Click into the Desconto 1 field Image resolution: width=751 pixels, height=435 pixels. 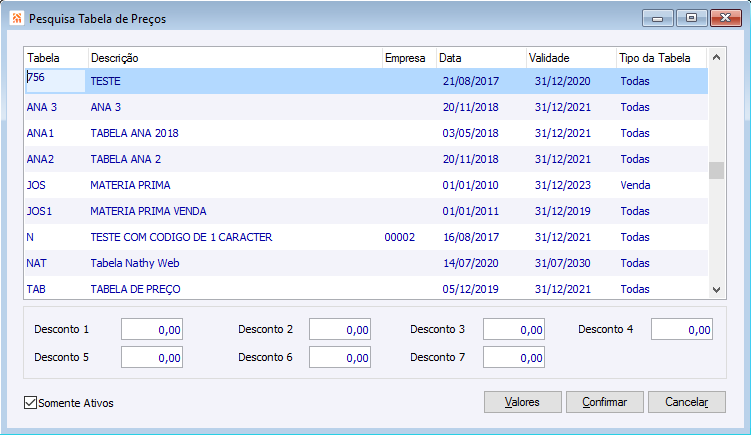(x=152, y=330)
